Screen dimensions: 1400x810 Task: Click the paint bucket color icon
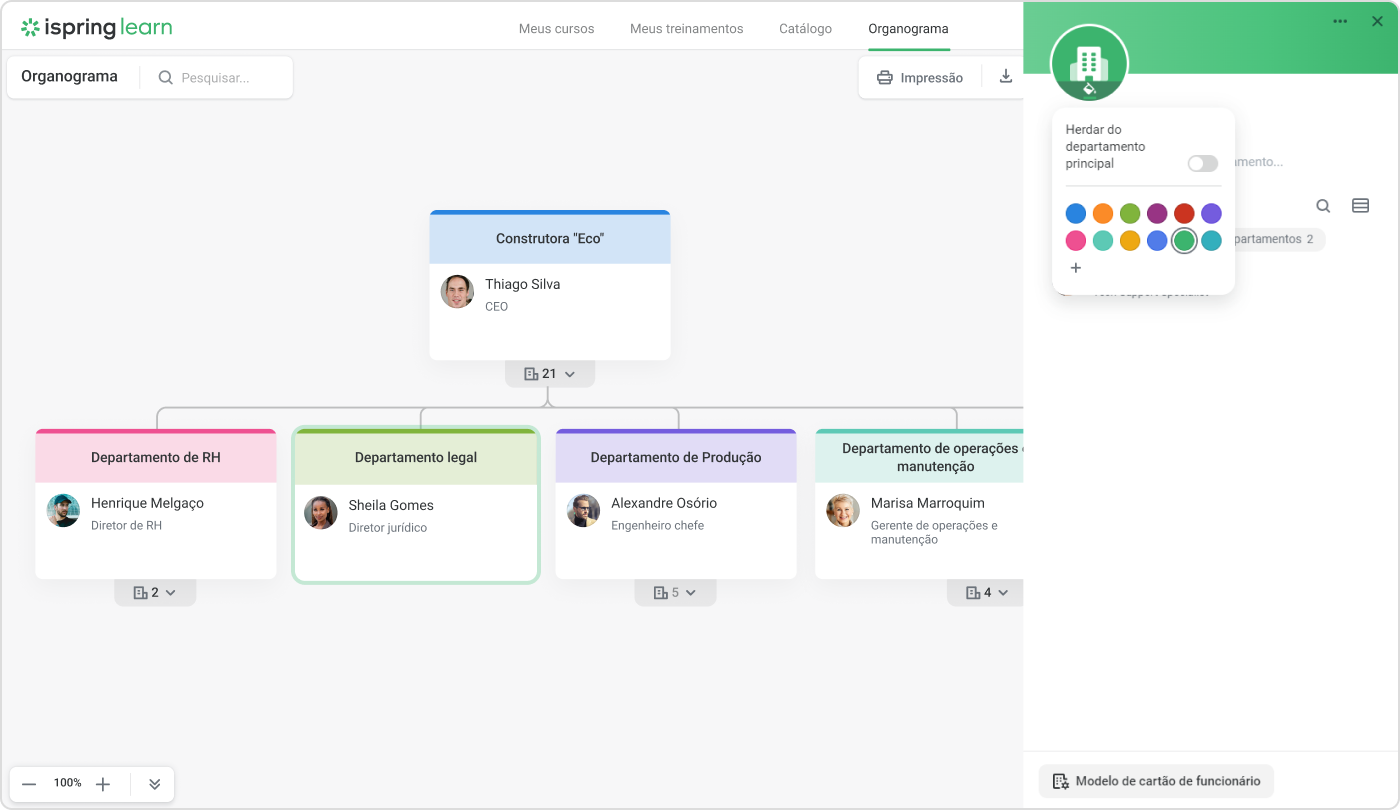pos(1090,88)
